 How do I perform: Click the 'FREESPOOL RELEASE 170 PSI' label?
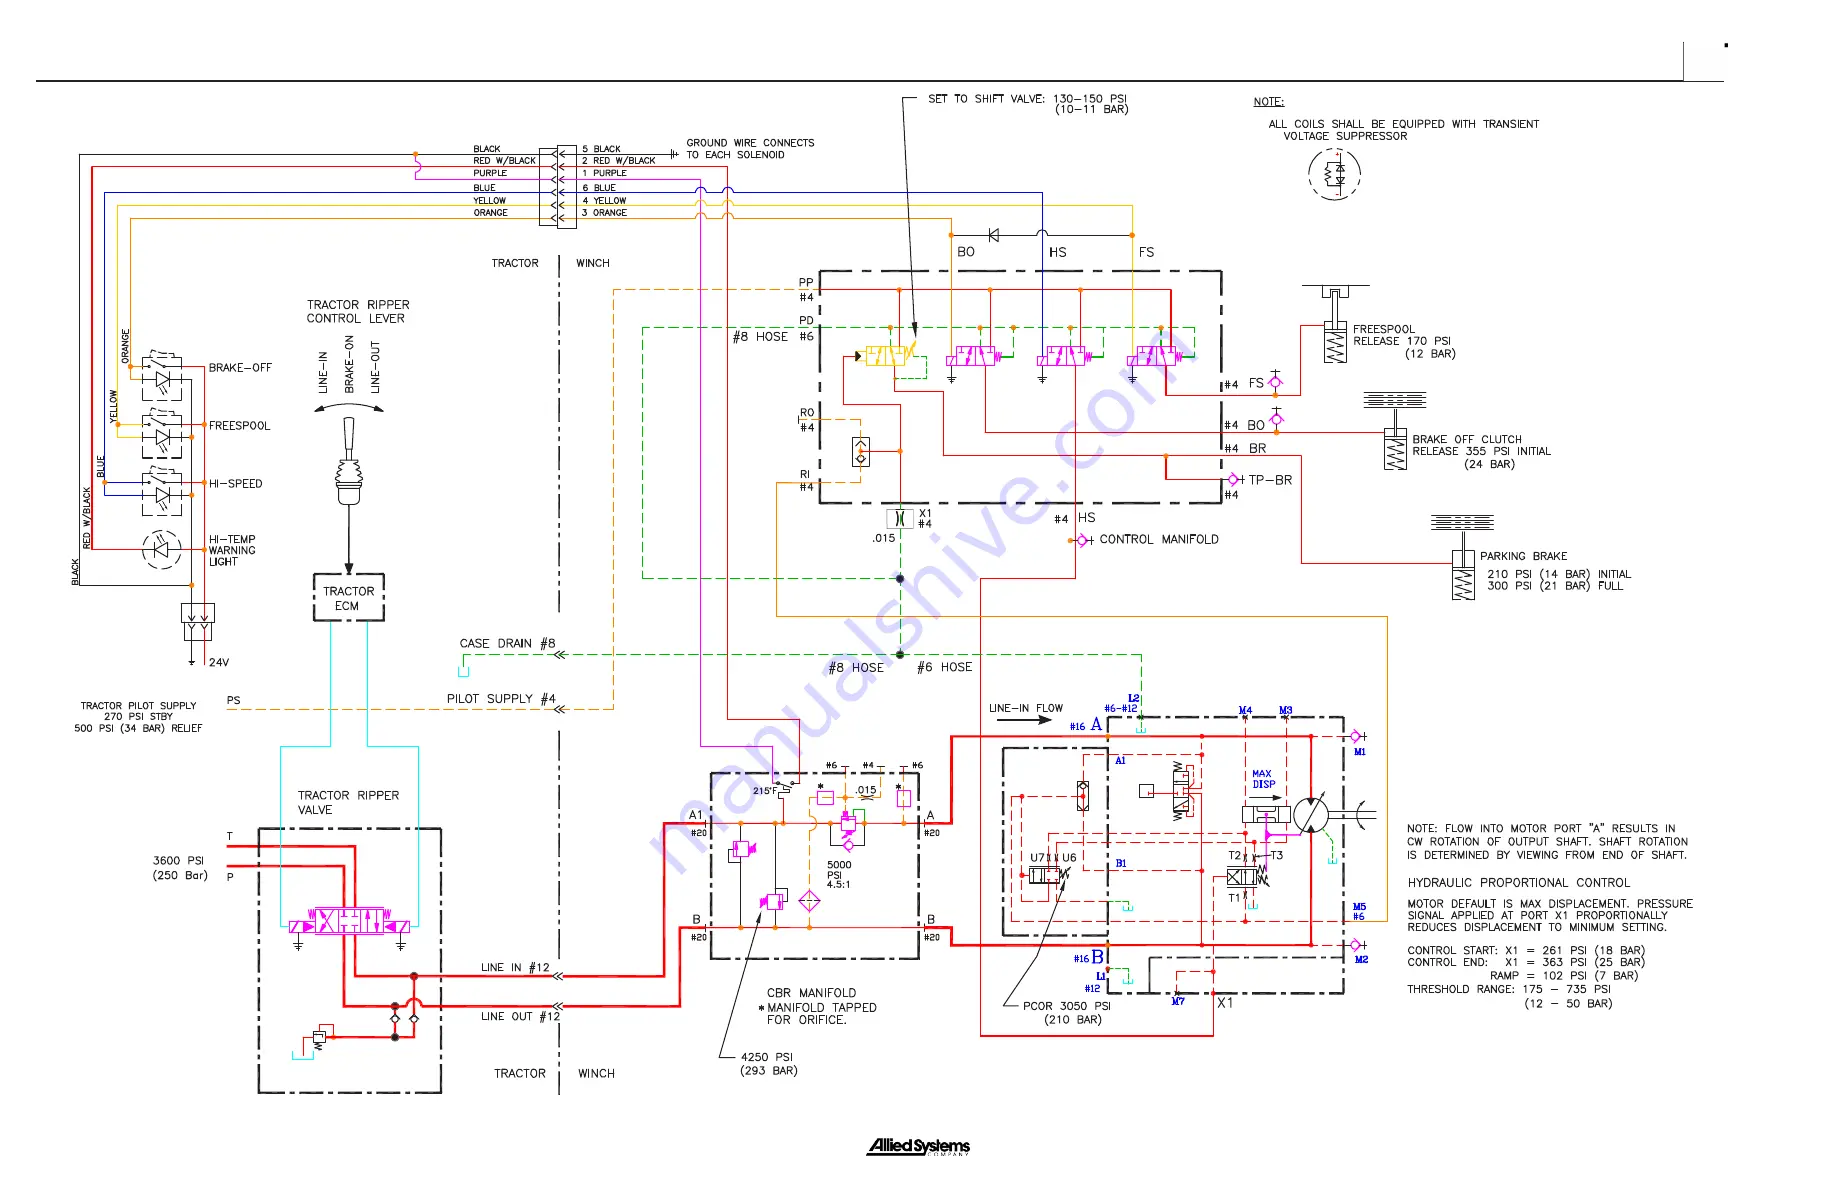tap(1403, 335)
